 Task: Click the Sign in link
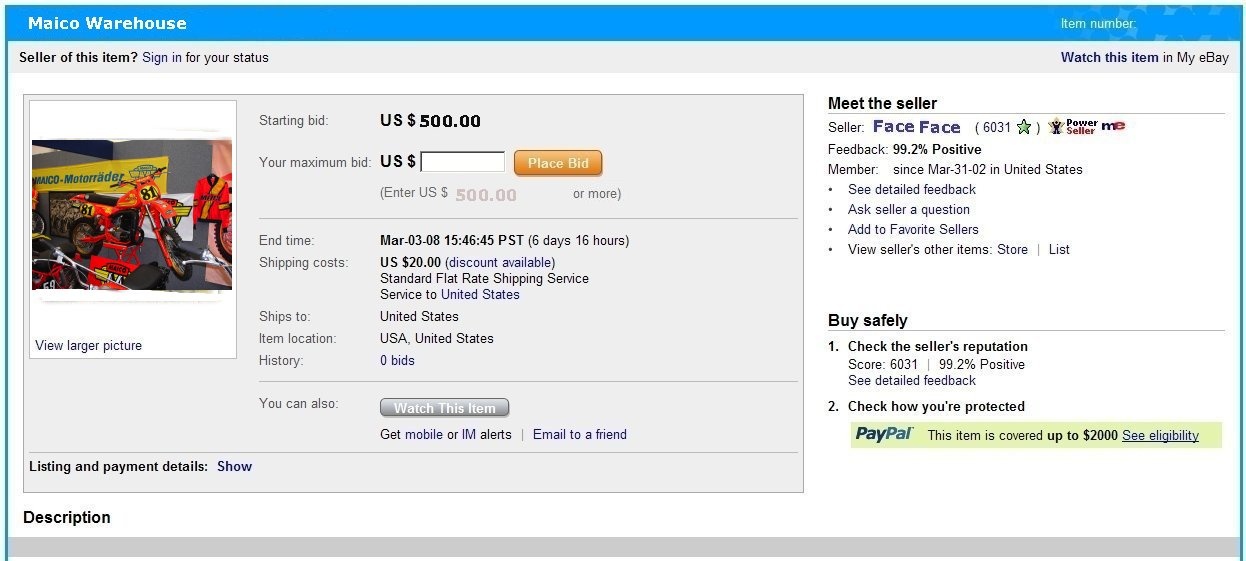162,57
